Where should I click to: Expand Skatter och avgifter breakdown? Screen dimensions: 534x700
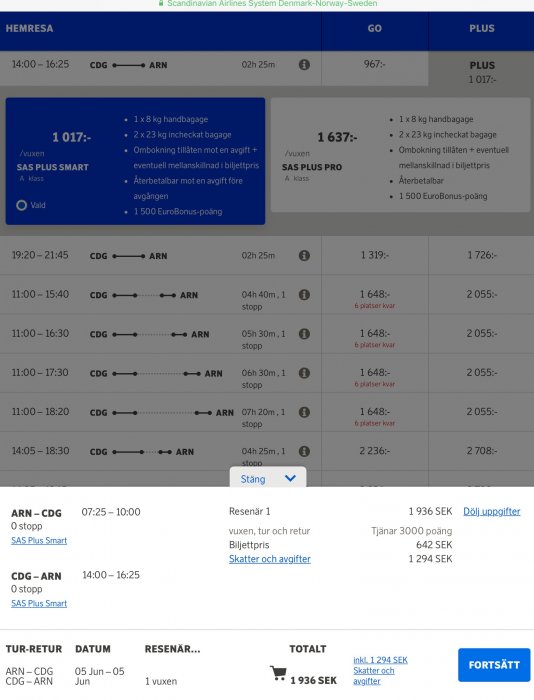tap(270, 559)
